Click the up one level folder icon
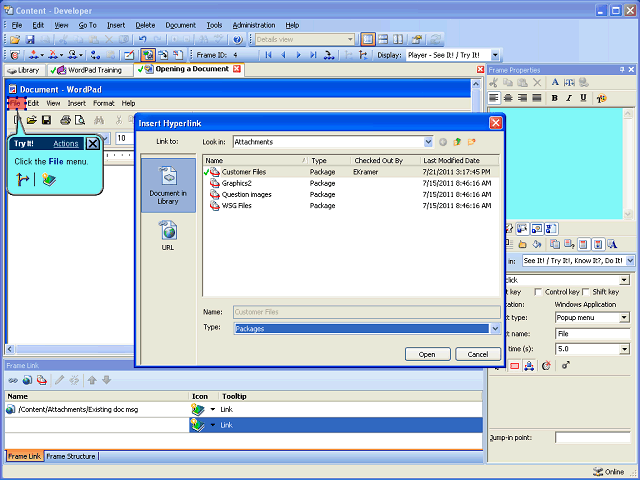 point(457,142)
